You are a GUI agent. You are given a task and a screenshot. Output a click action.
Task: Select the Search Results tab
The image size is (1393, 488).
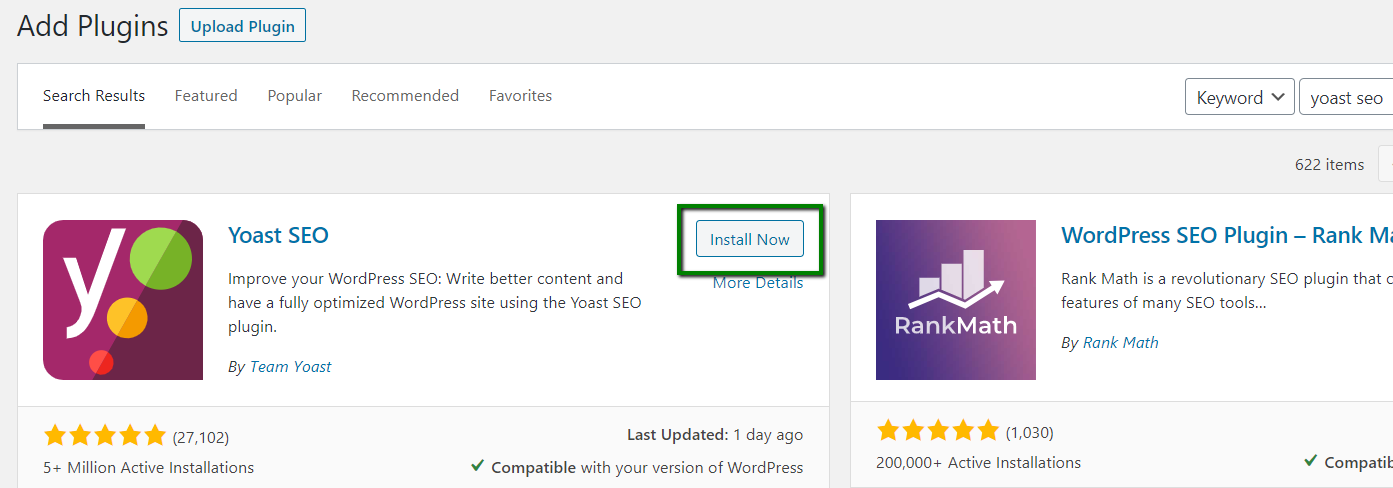(94, 96)
